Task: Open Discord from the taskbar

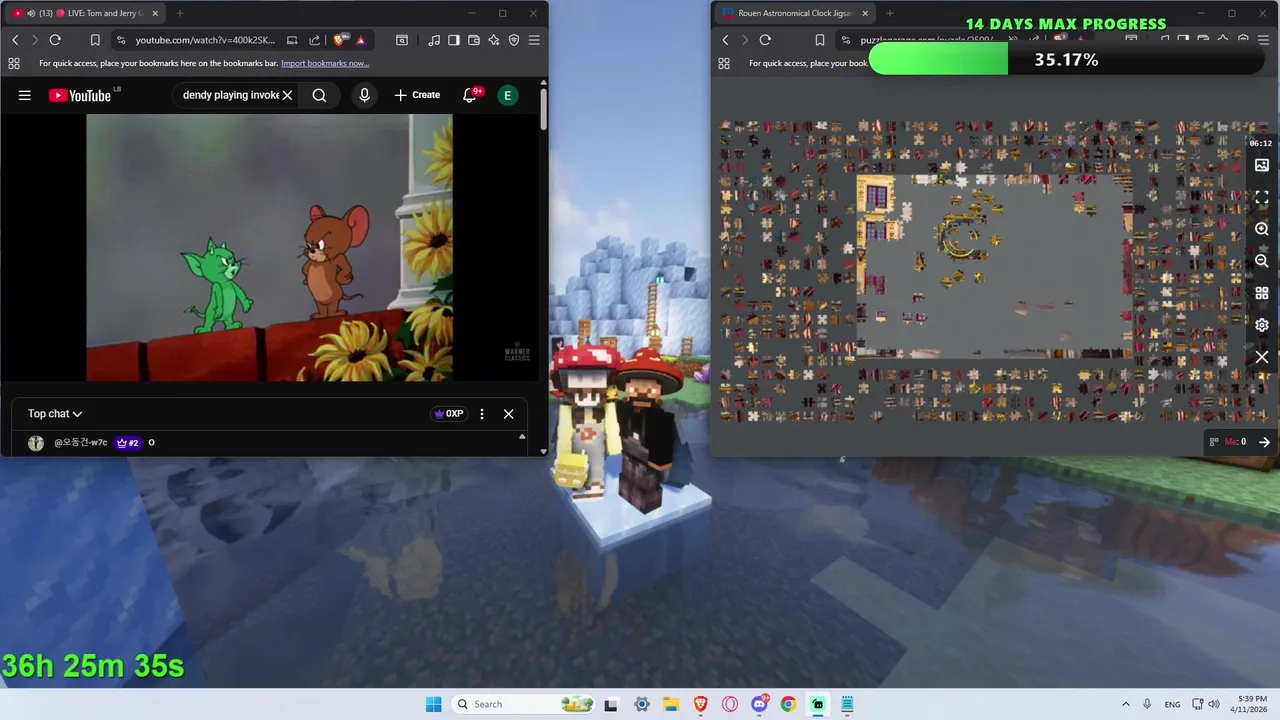Action: [759, 704]
